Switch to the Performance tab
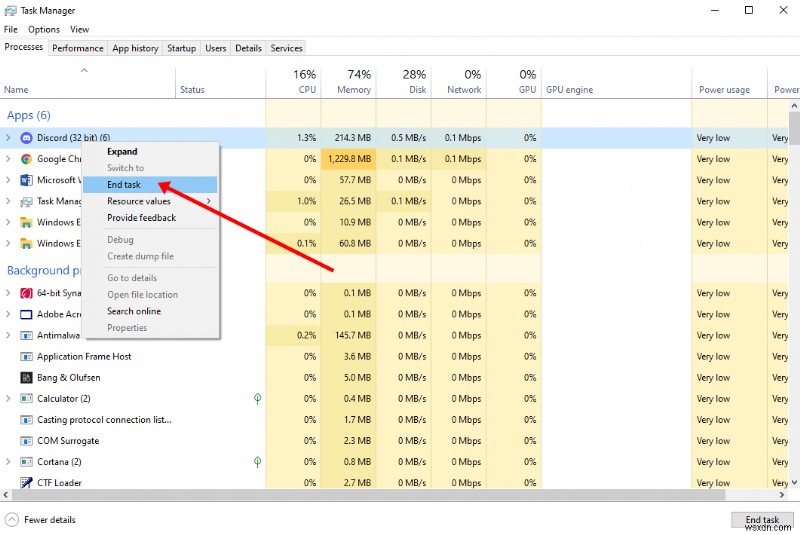800x535 pixels. point(78,48)
